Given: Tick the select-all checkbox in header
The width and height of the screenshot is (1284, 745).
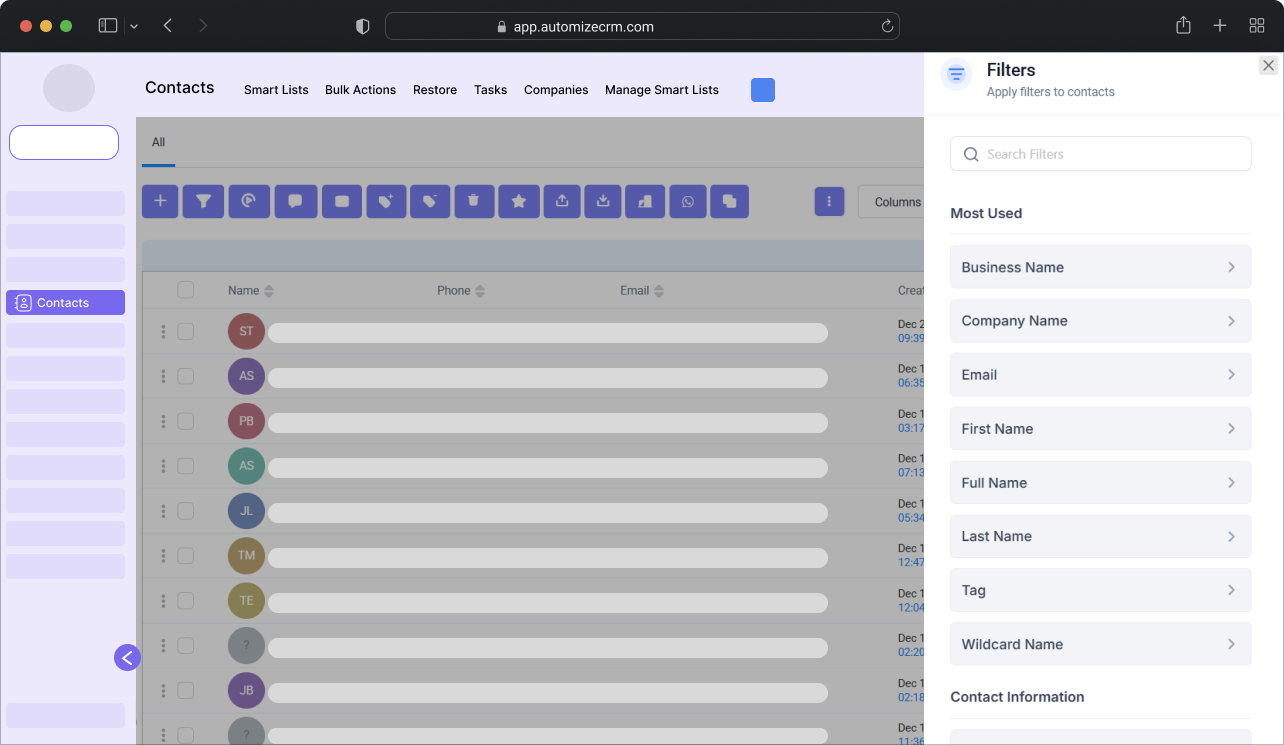Looking at the screenshot, I should point(186,290).
